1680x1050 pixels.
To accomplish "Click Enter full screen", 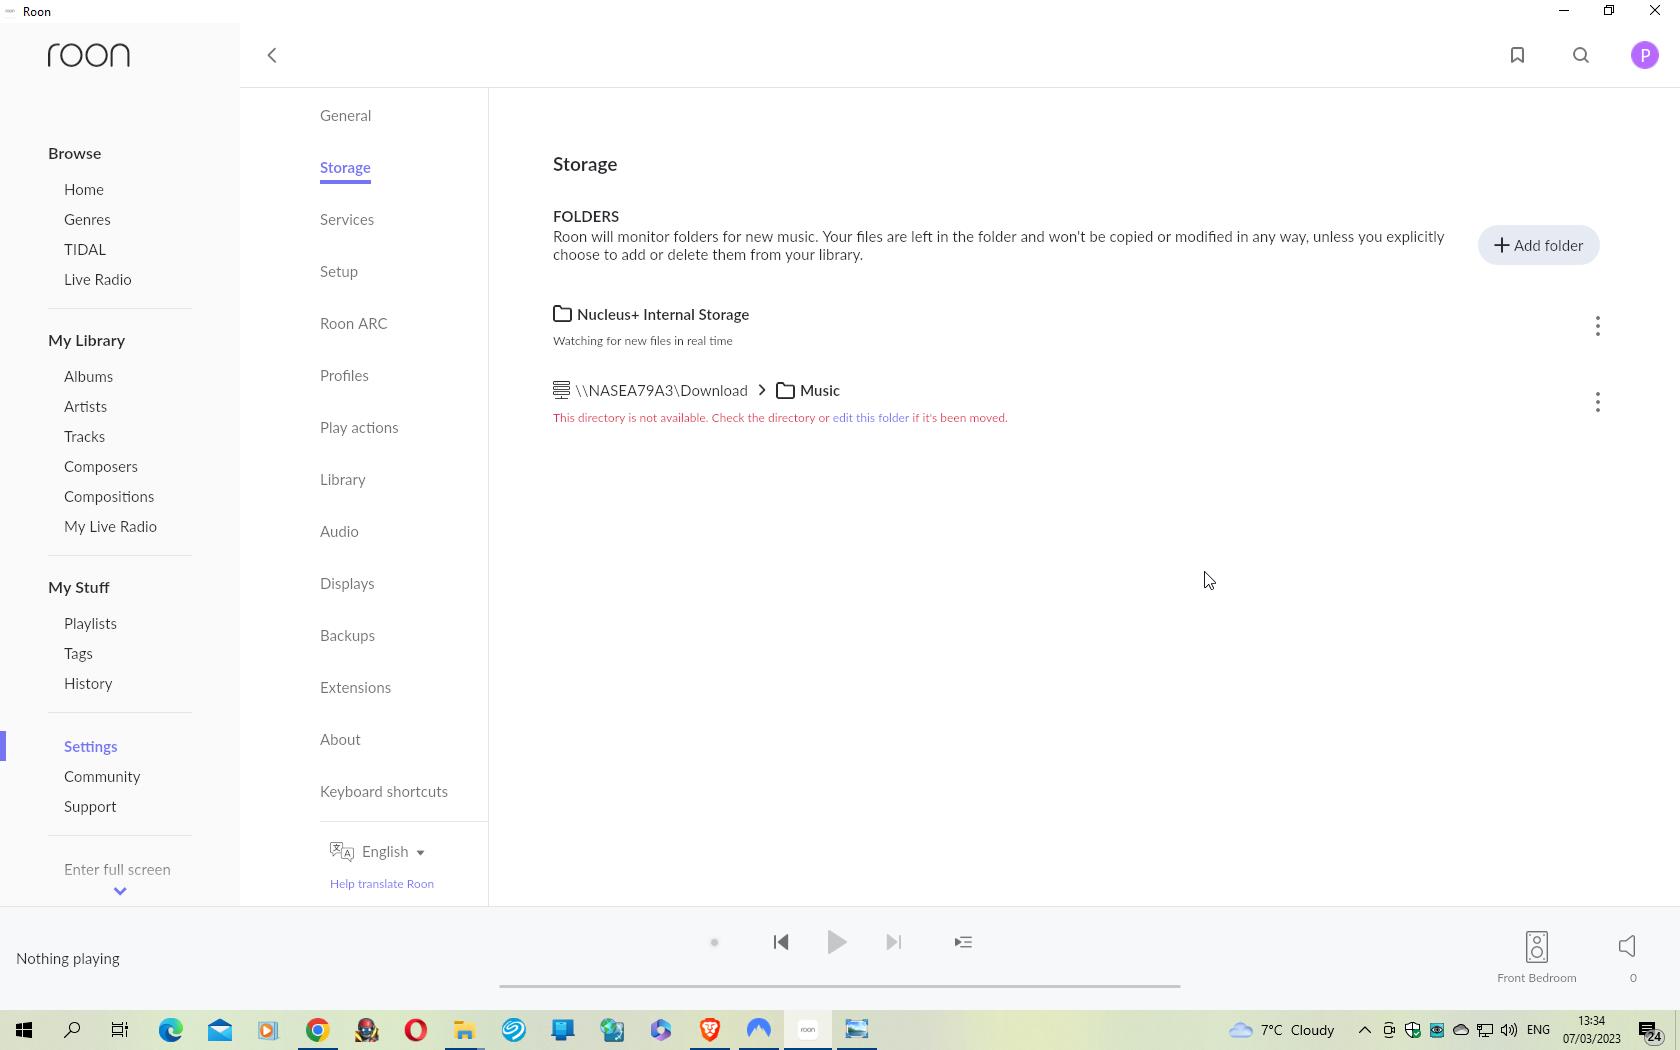I will [117, 870].
